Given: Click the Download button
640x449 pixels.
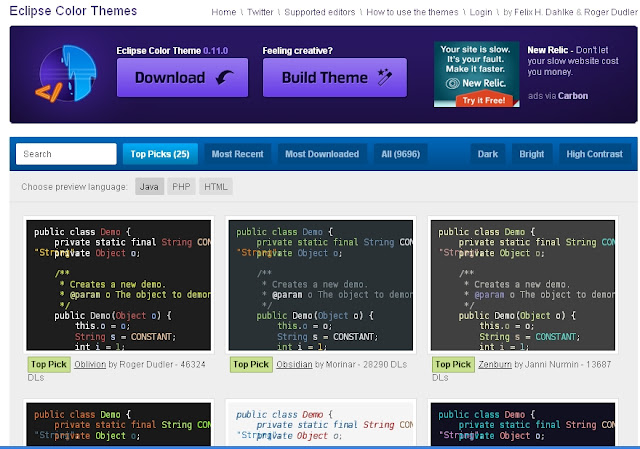Looking at the screenshot, I should coord(182,78).
